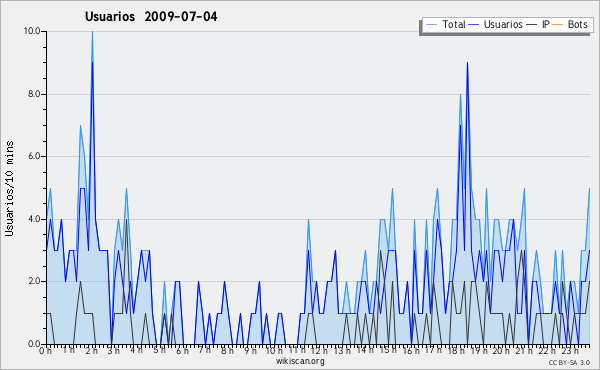Click the Usuarios peak of 9 after 18 h
The image size is (600, 370).
tap(467, 63)
